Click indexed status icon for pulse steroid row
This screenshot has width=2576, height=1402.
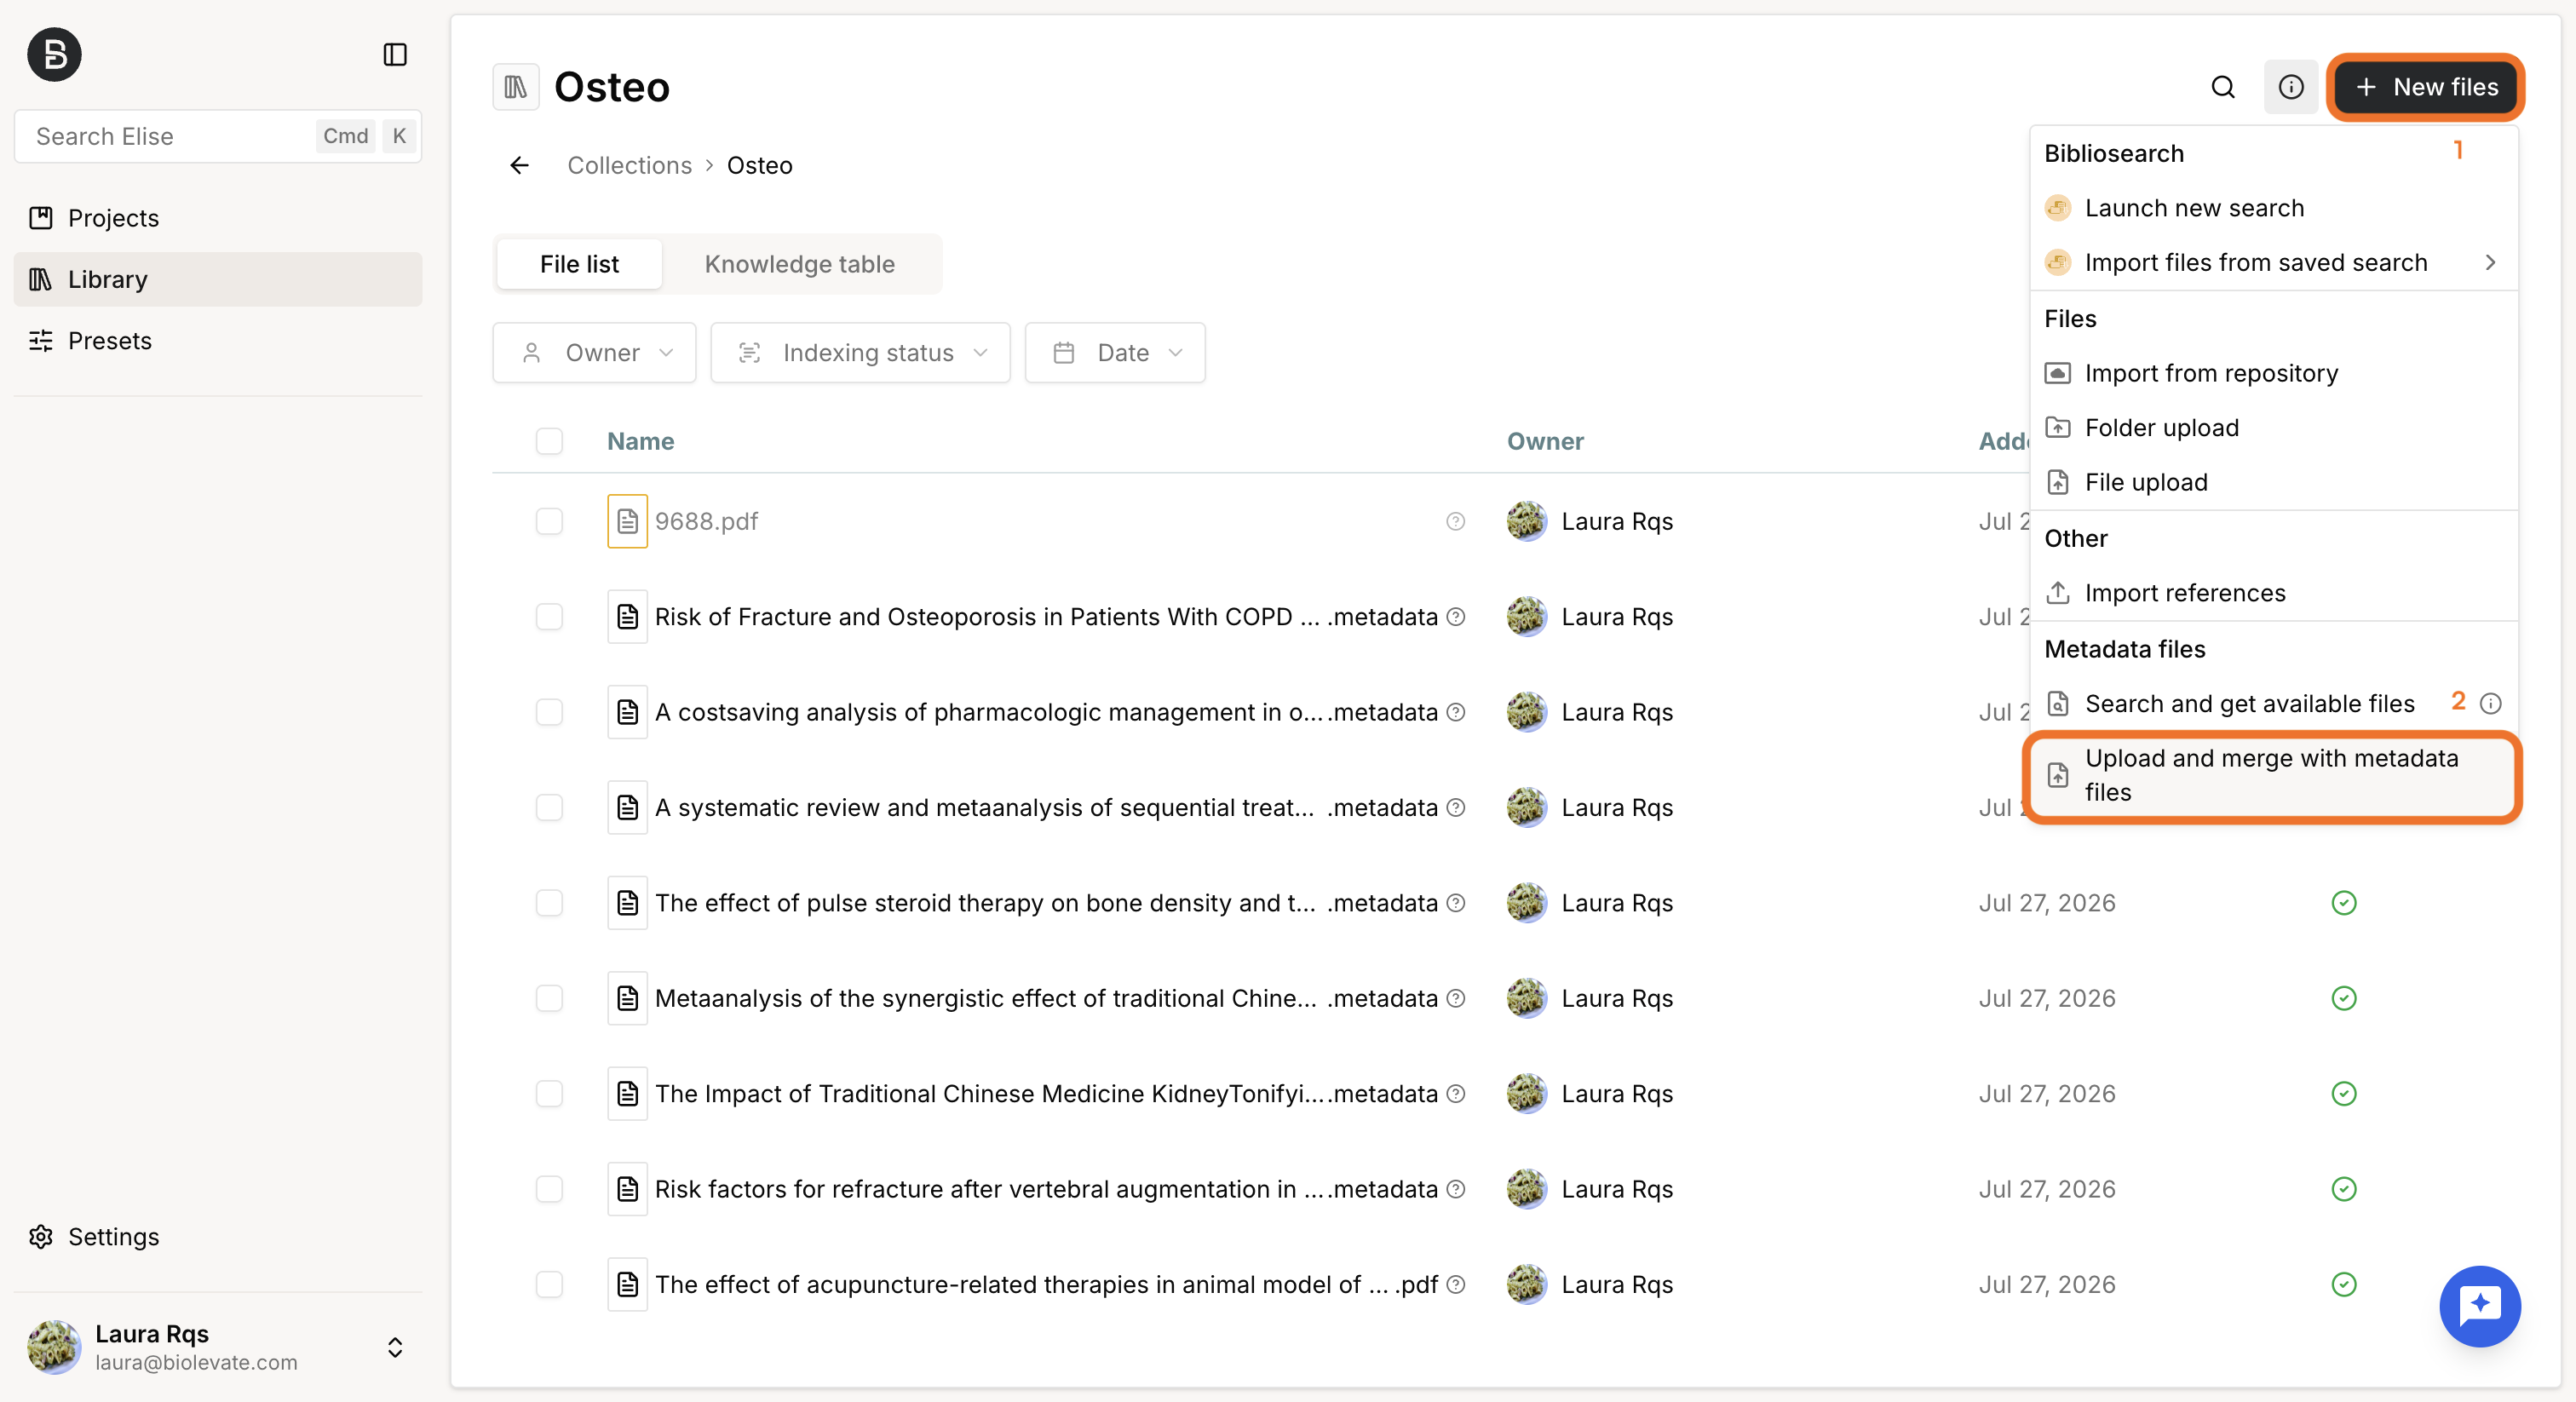[2344, 903]
